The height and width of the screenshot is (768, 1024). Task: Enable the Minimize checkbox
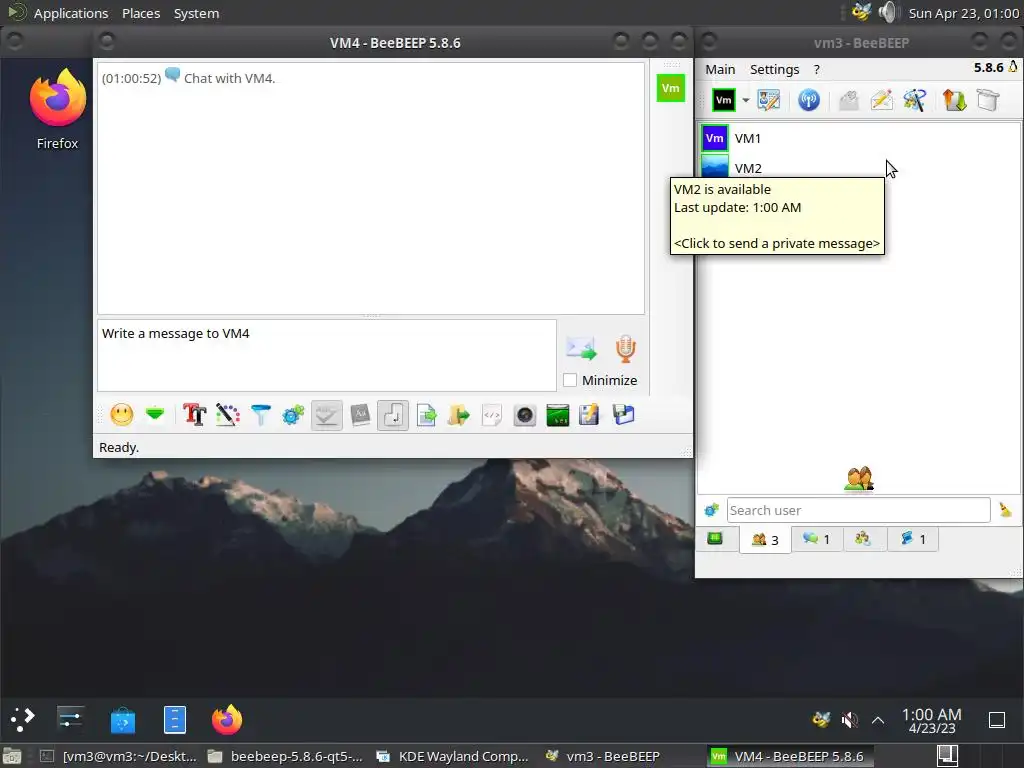point(569,380)
